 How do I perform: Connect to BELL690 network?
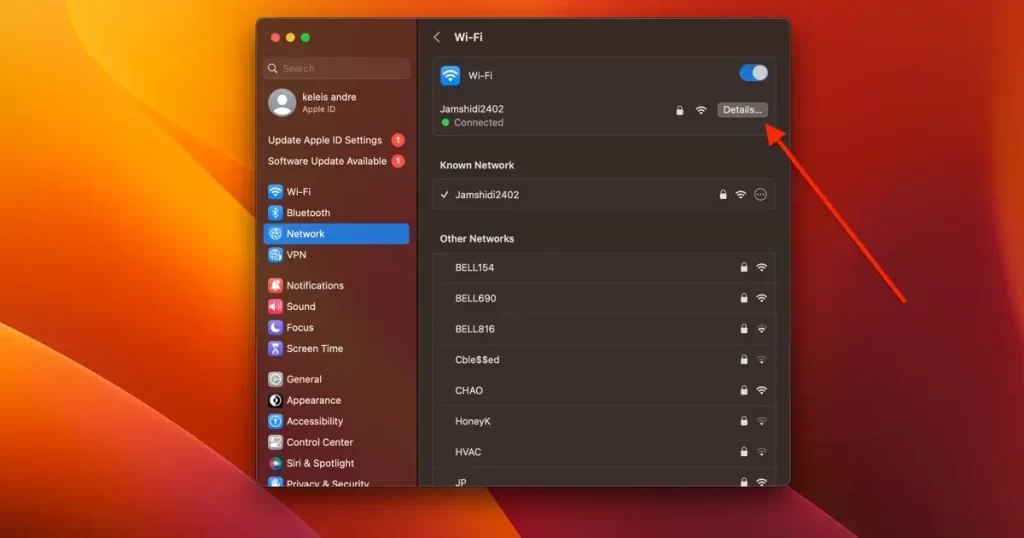pyautogui.click(x=603, y=298)
